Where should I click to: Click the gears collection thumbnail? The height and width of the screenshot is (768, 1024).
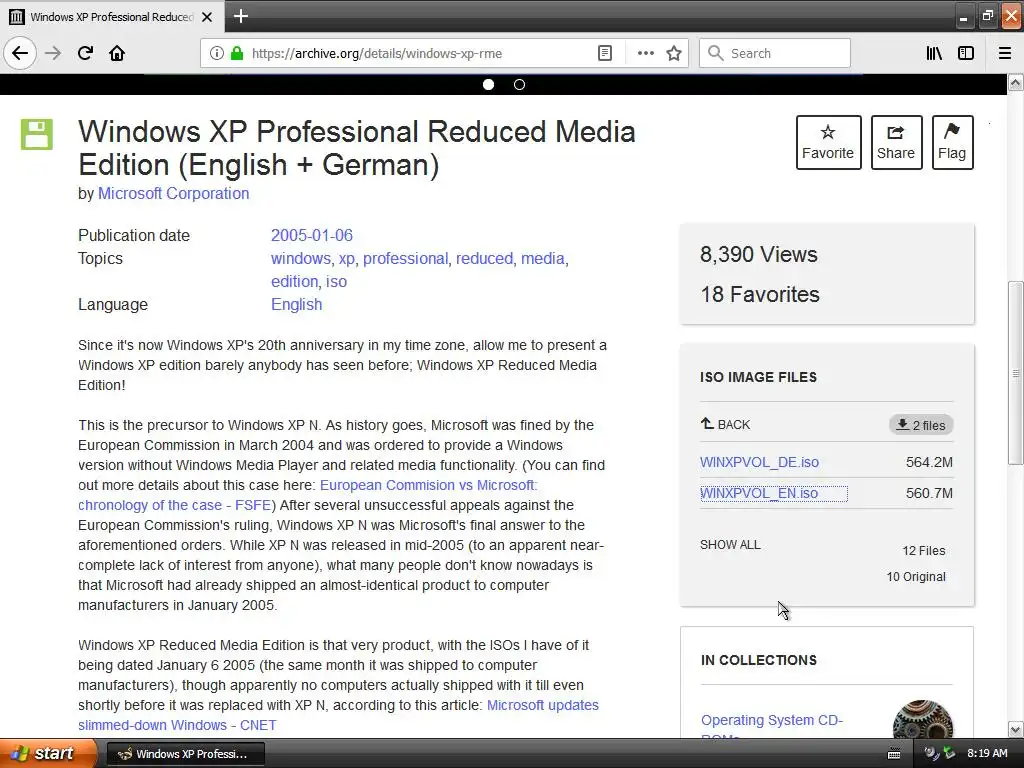click(x=923, y=720)
